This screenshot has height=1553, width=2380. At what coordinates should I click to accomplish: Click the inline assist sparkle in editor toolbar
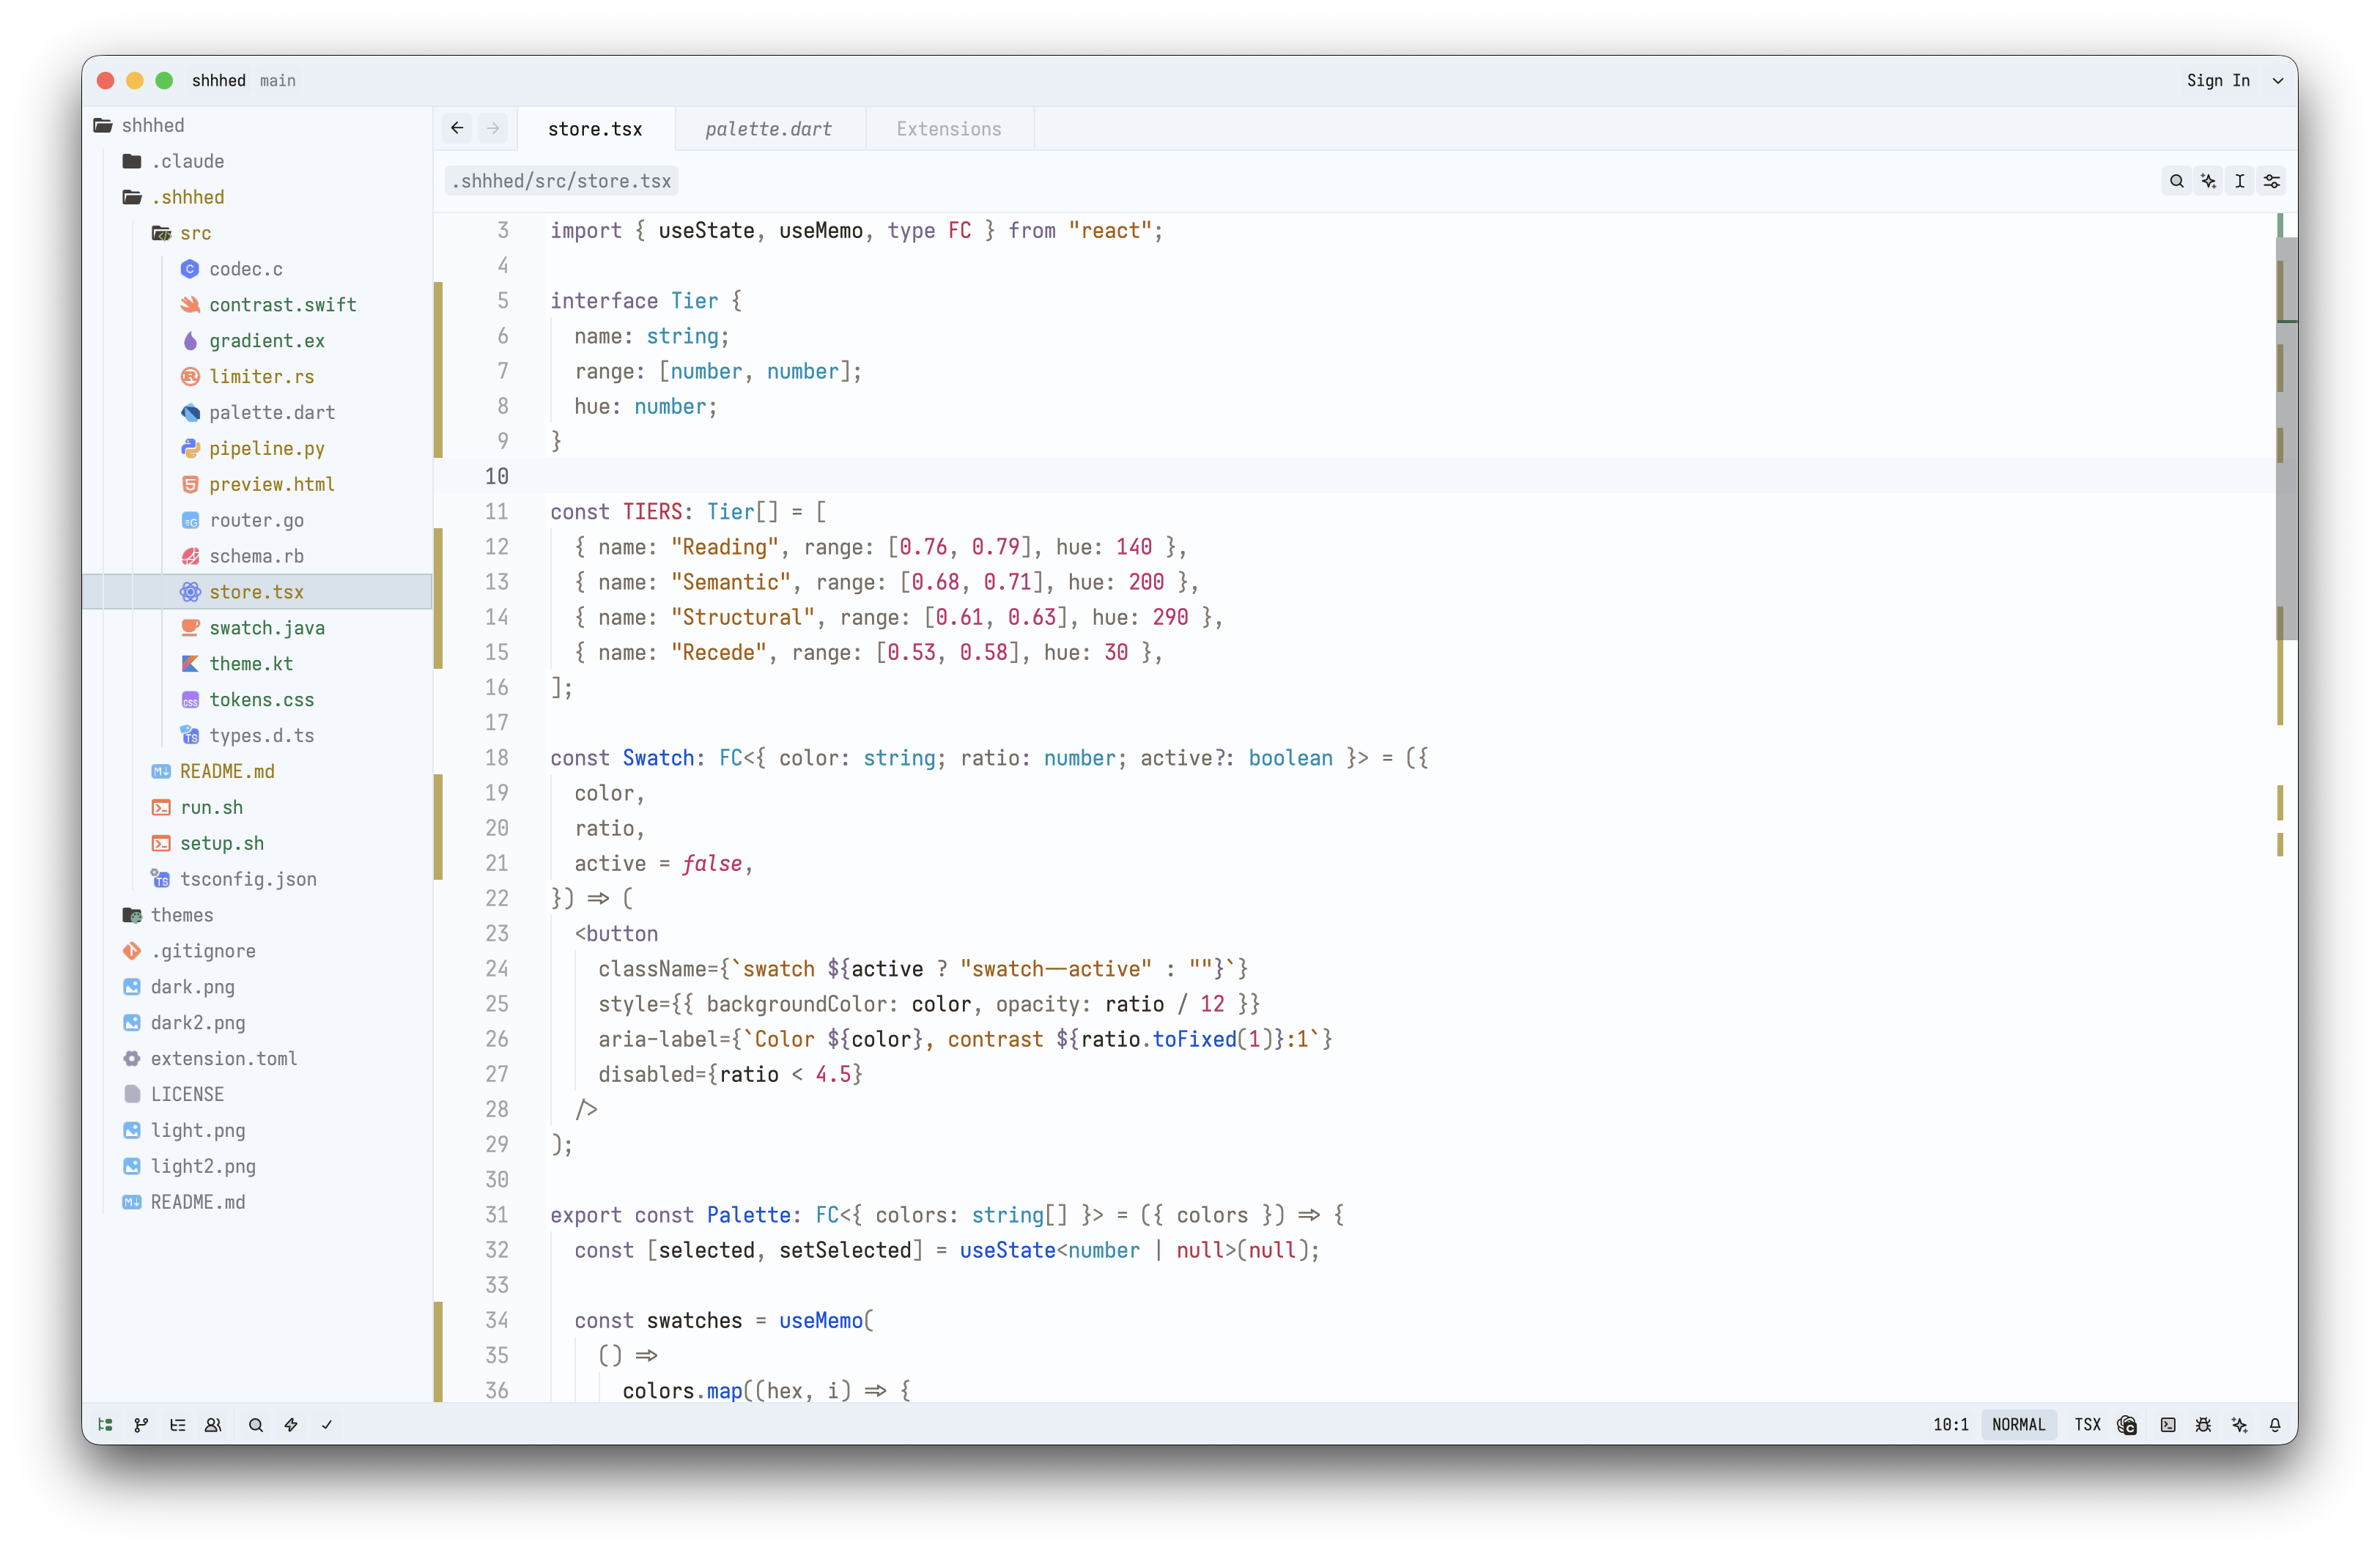click(x=2208, y=181)
